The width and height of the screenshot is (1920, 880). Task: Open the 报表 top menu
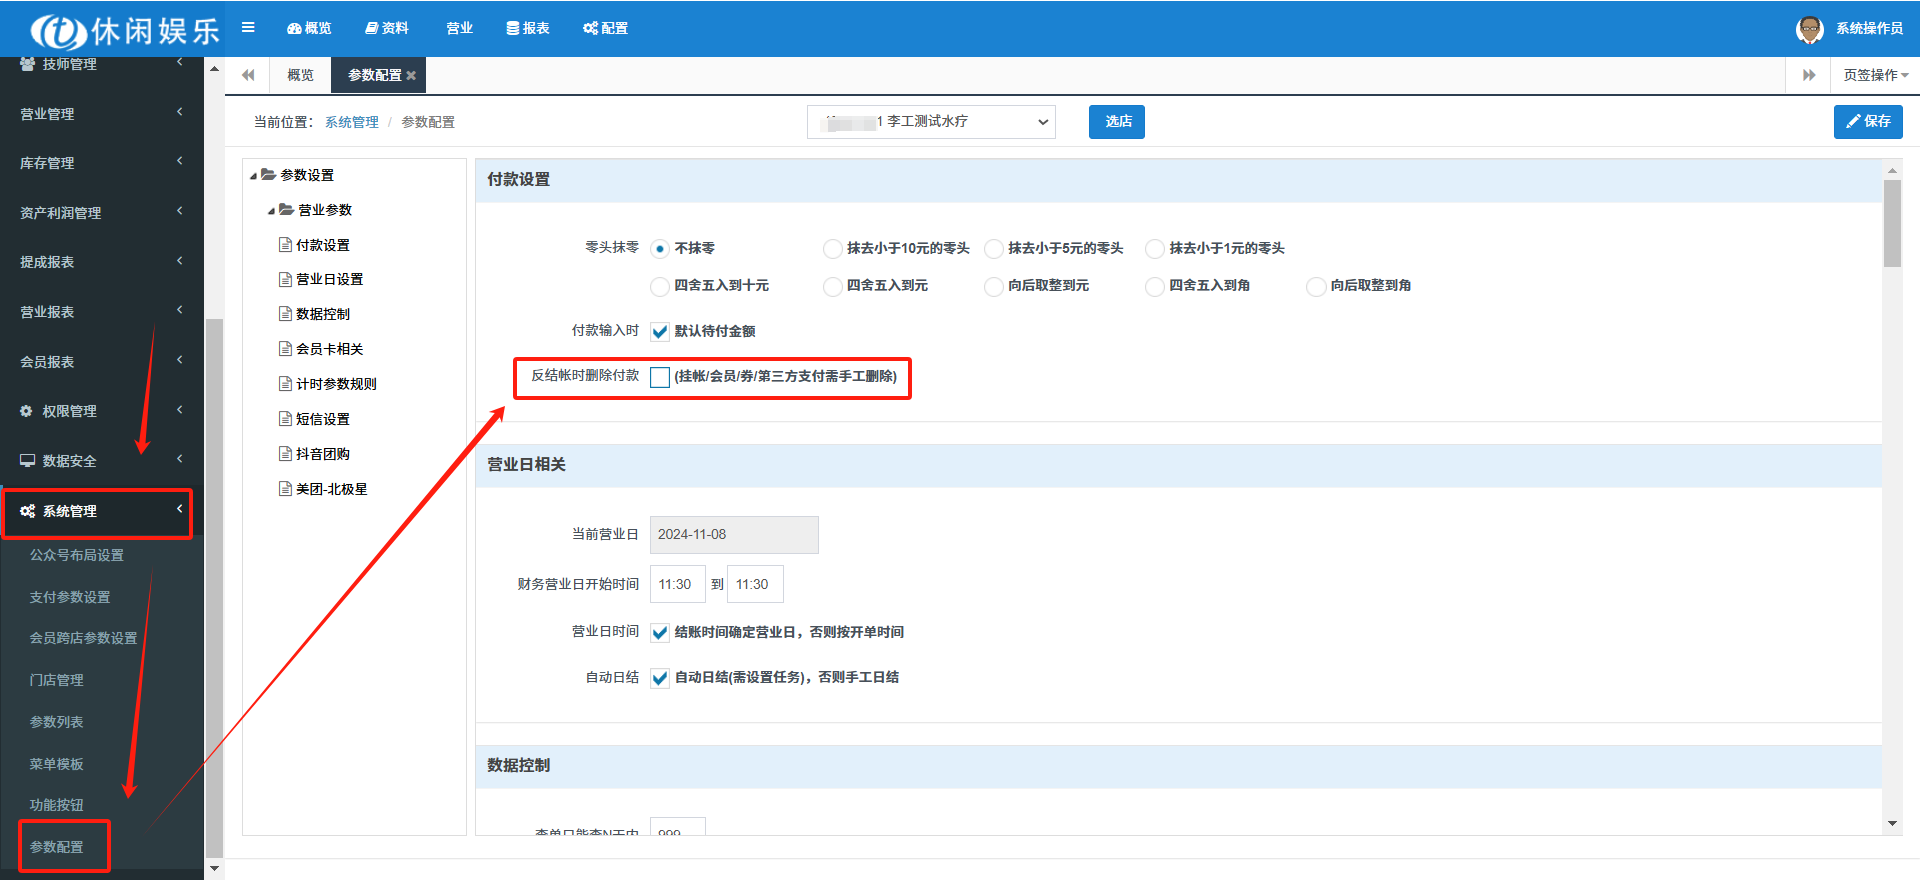tap(528, 28)
